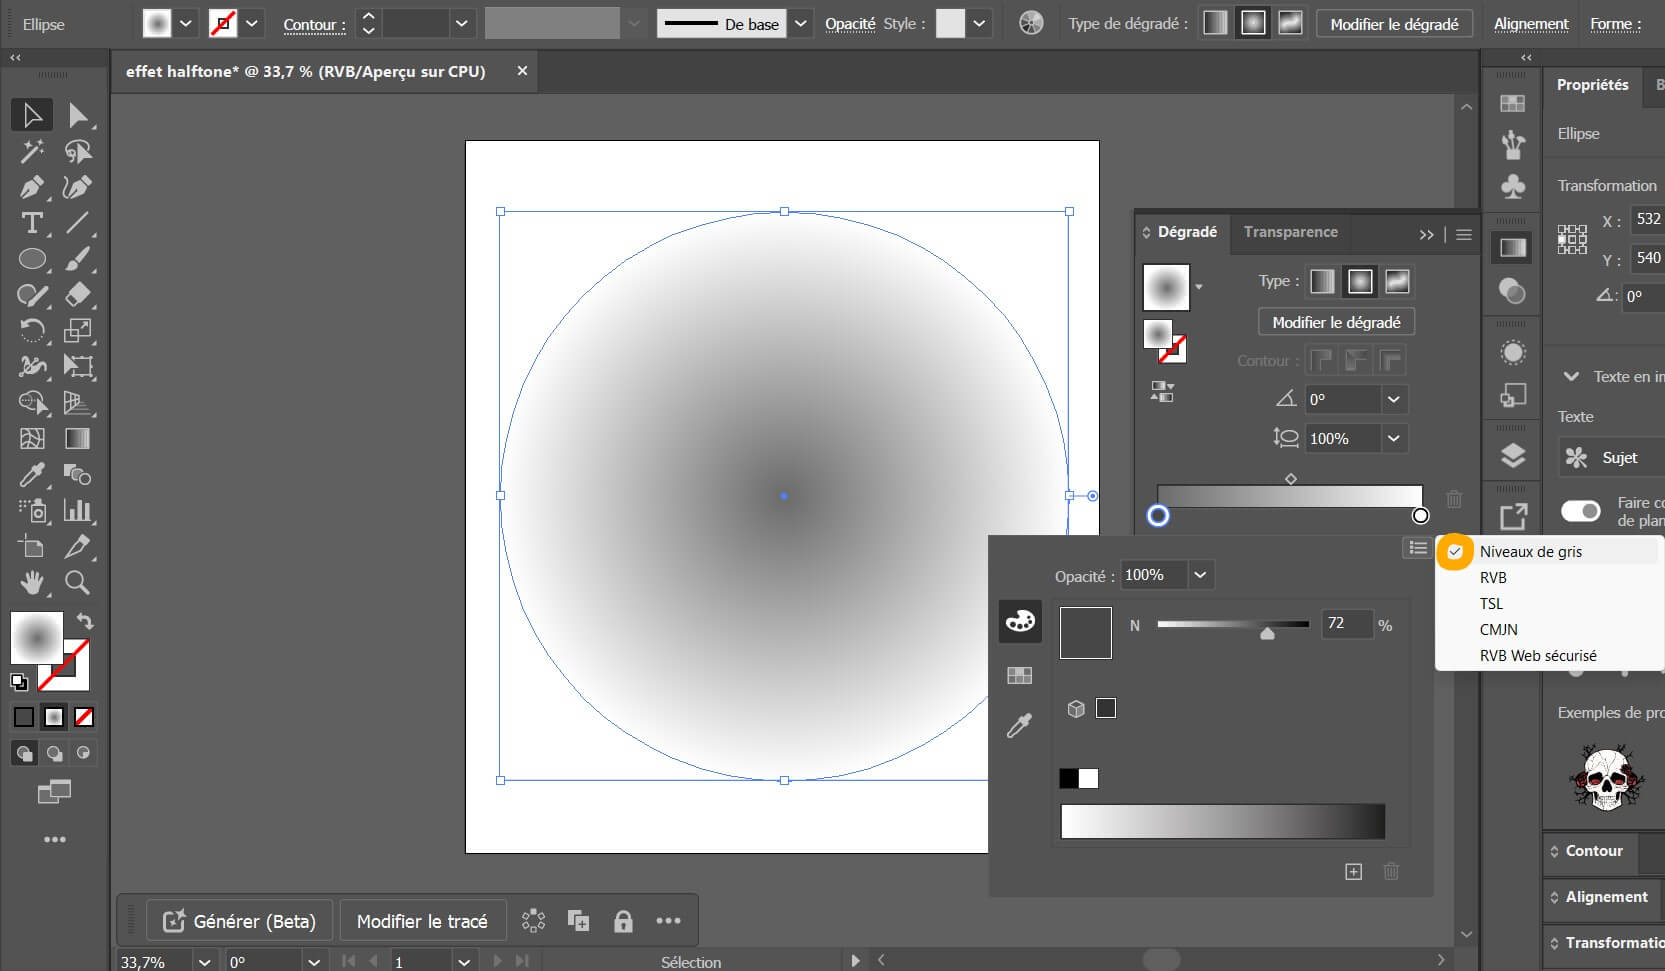Screen dimensions: 1665x971
Task: Select the Rotate tool
Action: 32,330
